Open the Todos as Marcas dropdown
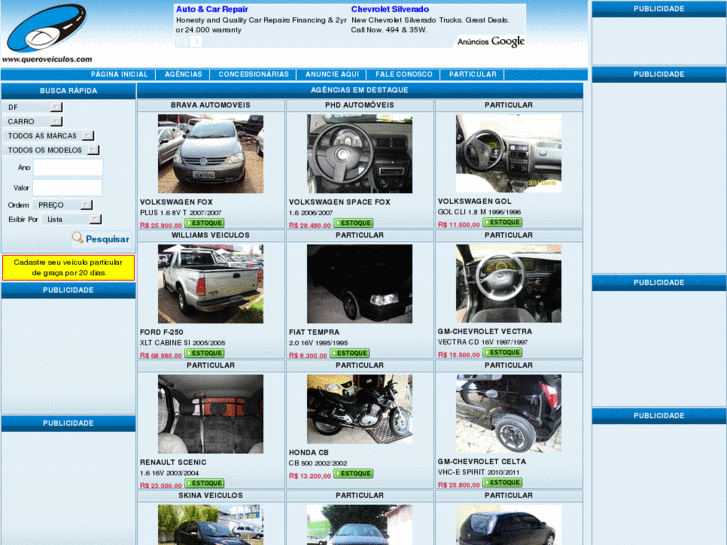The height and width of the screenshot is (545, 727). (88, 136)
